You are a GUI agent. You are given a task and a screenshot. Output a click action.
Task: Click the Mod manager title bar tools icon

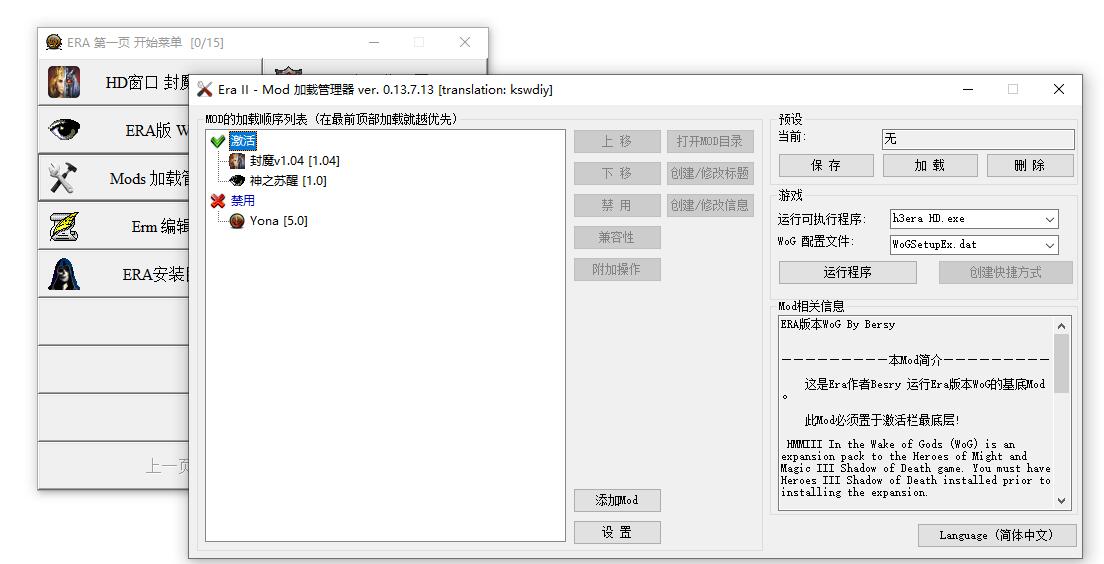point(205,89)
